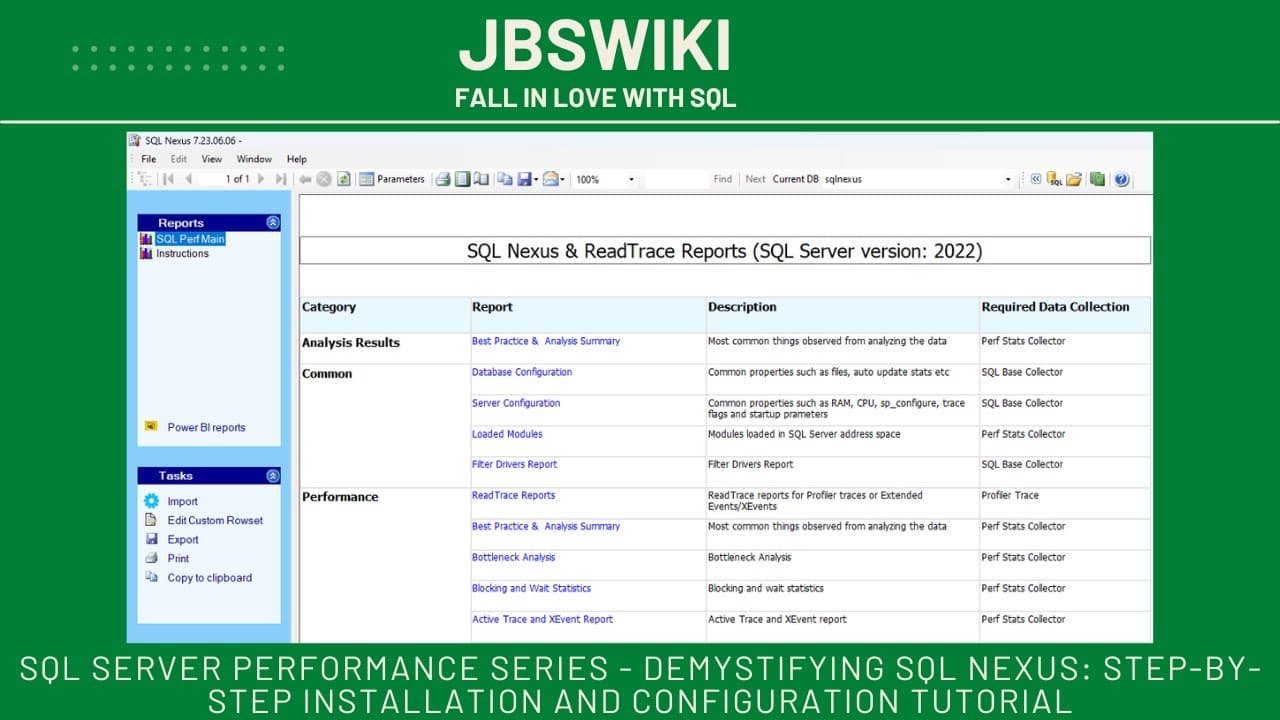Open Blocking and Wait Statistics report

[531, 588]
